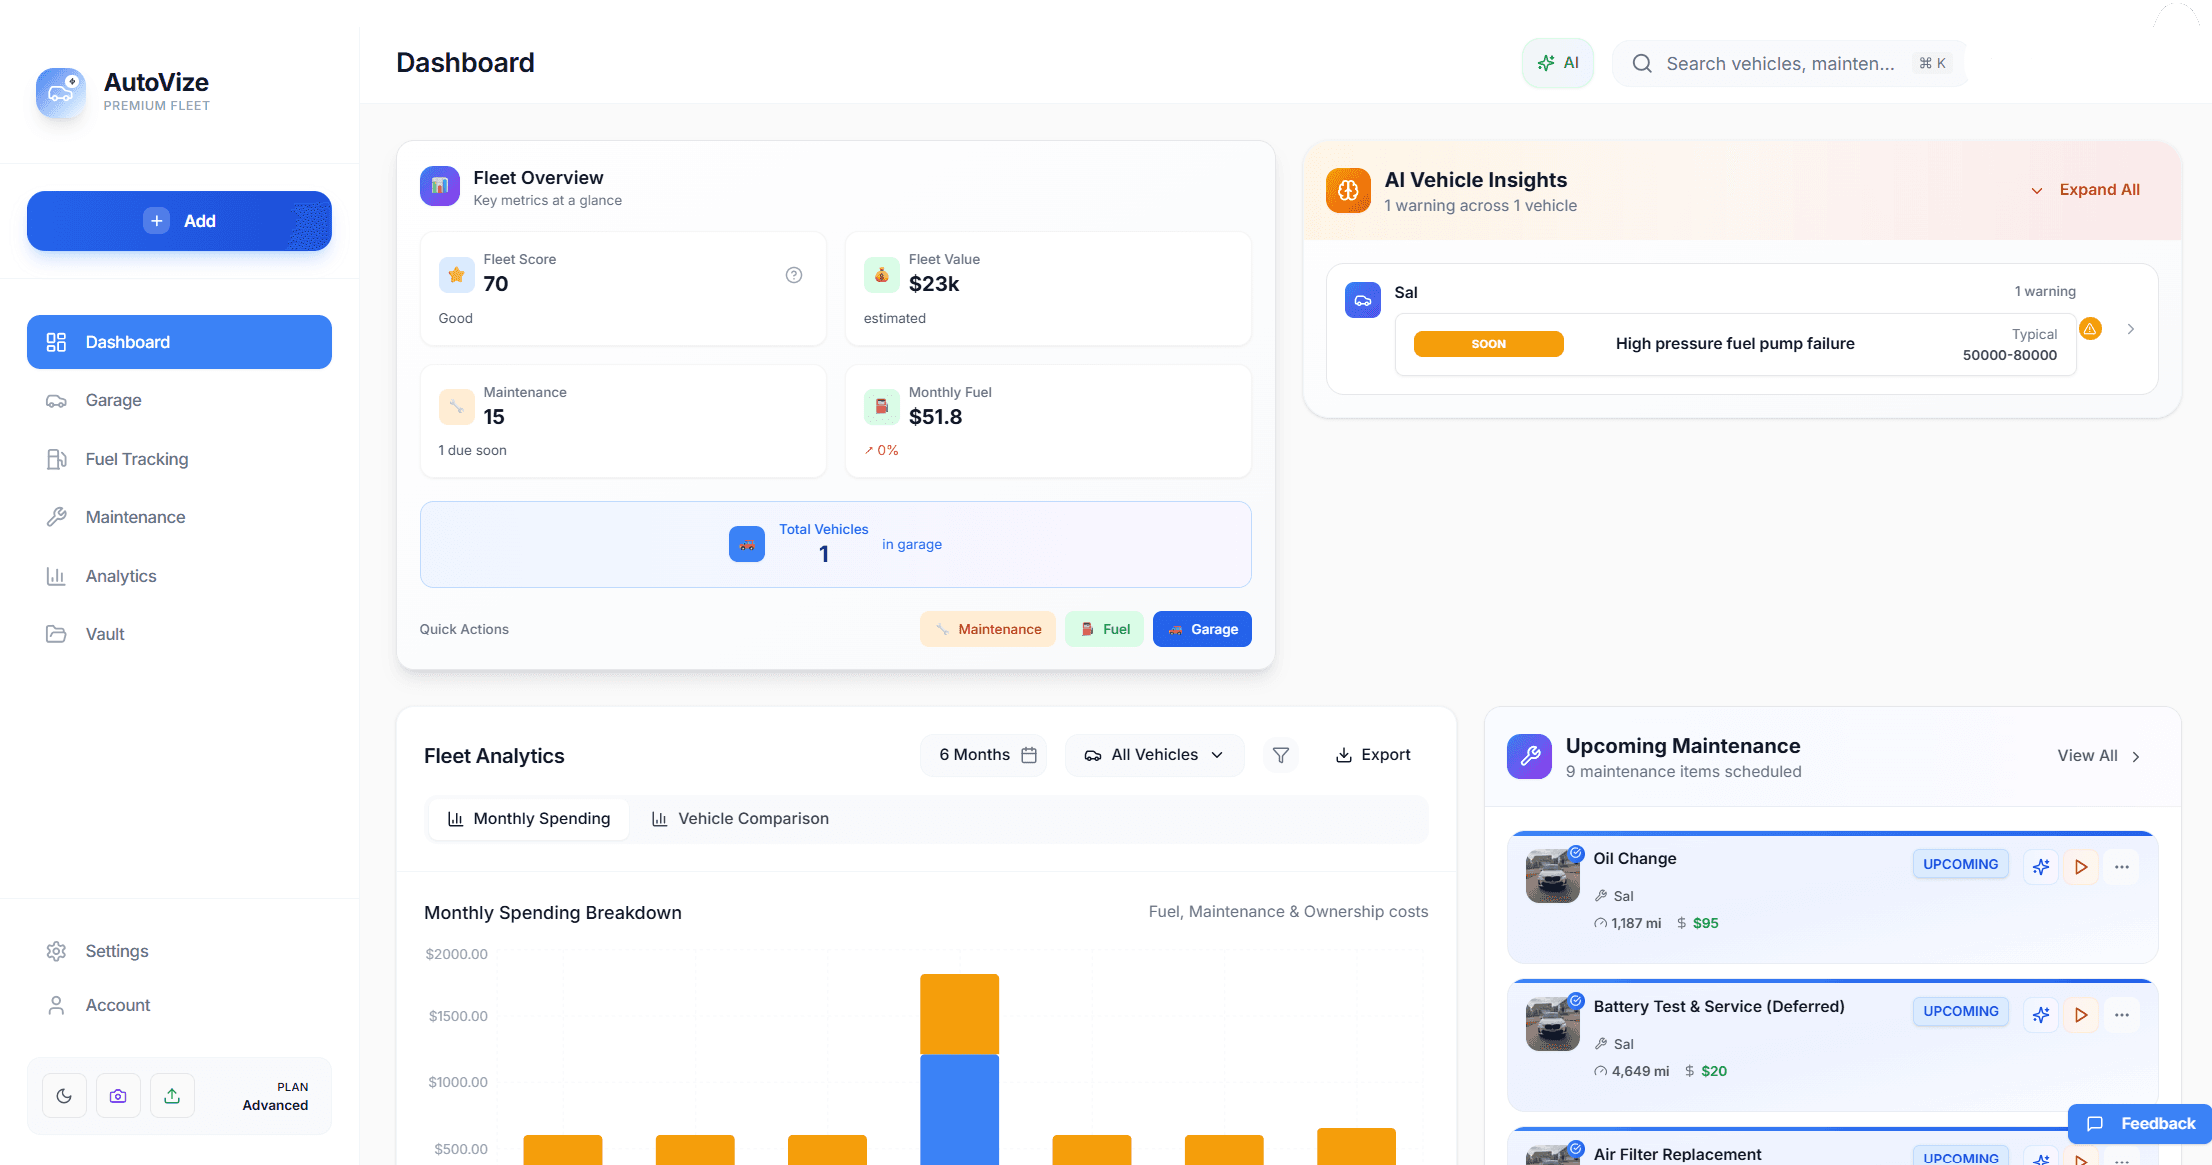This screenshot has width=2212, height=1165.
Task: Open the analytics filter funnel icon
Action: (1281, 755)
